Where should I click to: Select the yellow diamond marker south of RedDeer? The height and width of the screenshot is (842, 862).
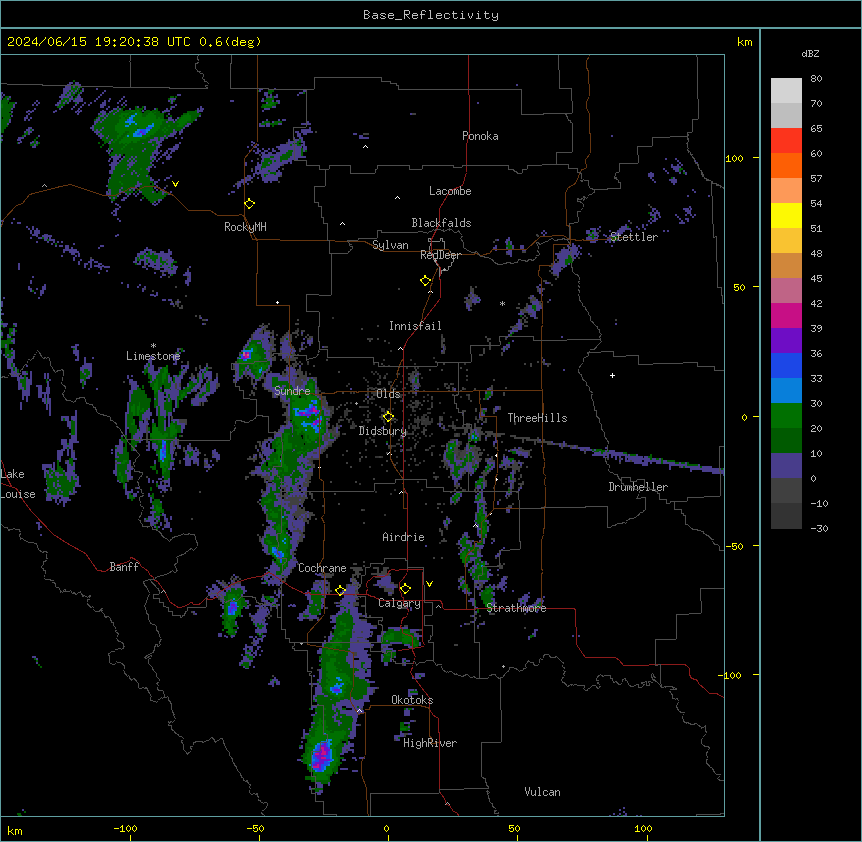(426, 281)
